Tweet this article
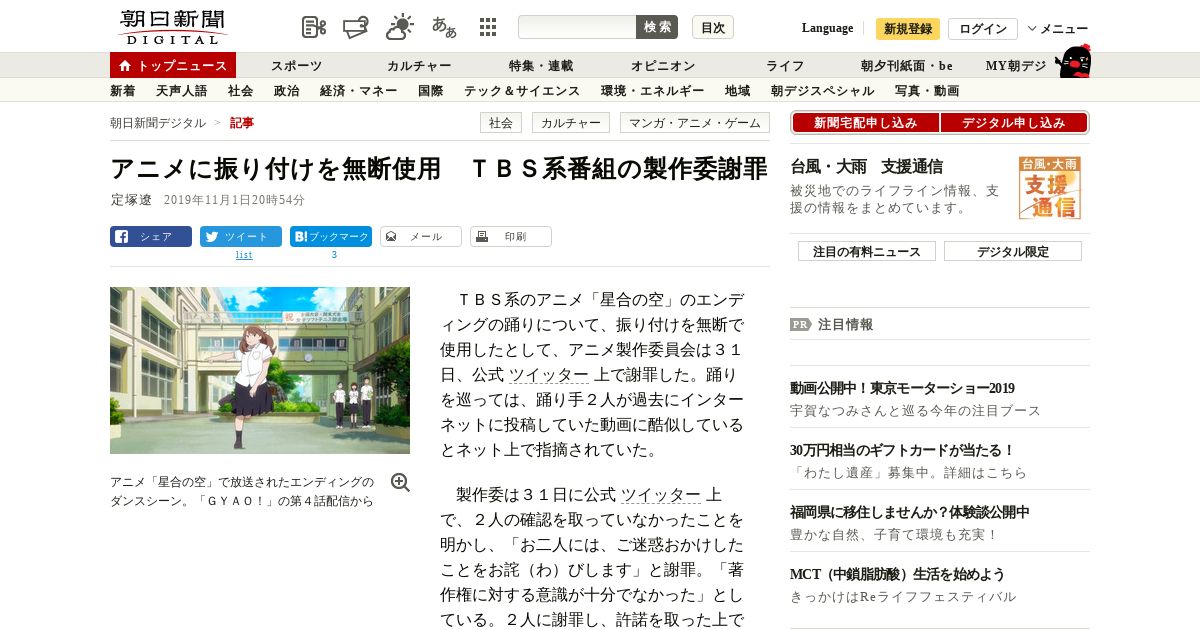 (x=241, y=237)
